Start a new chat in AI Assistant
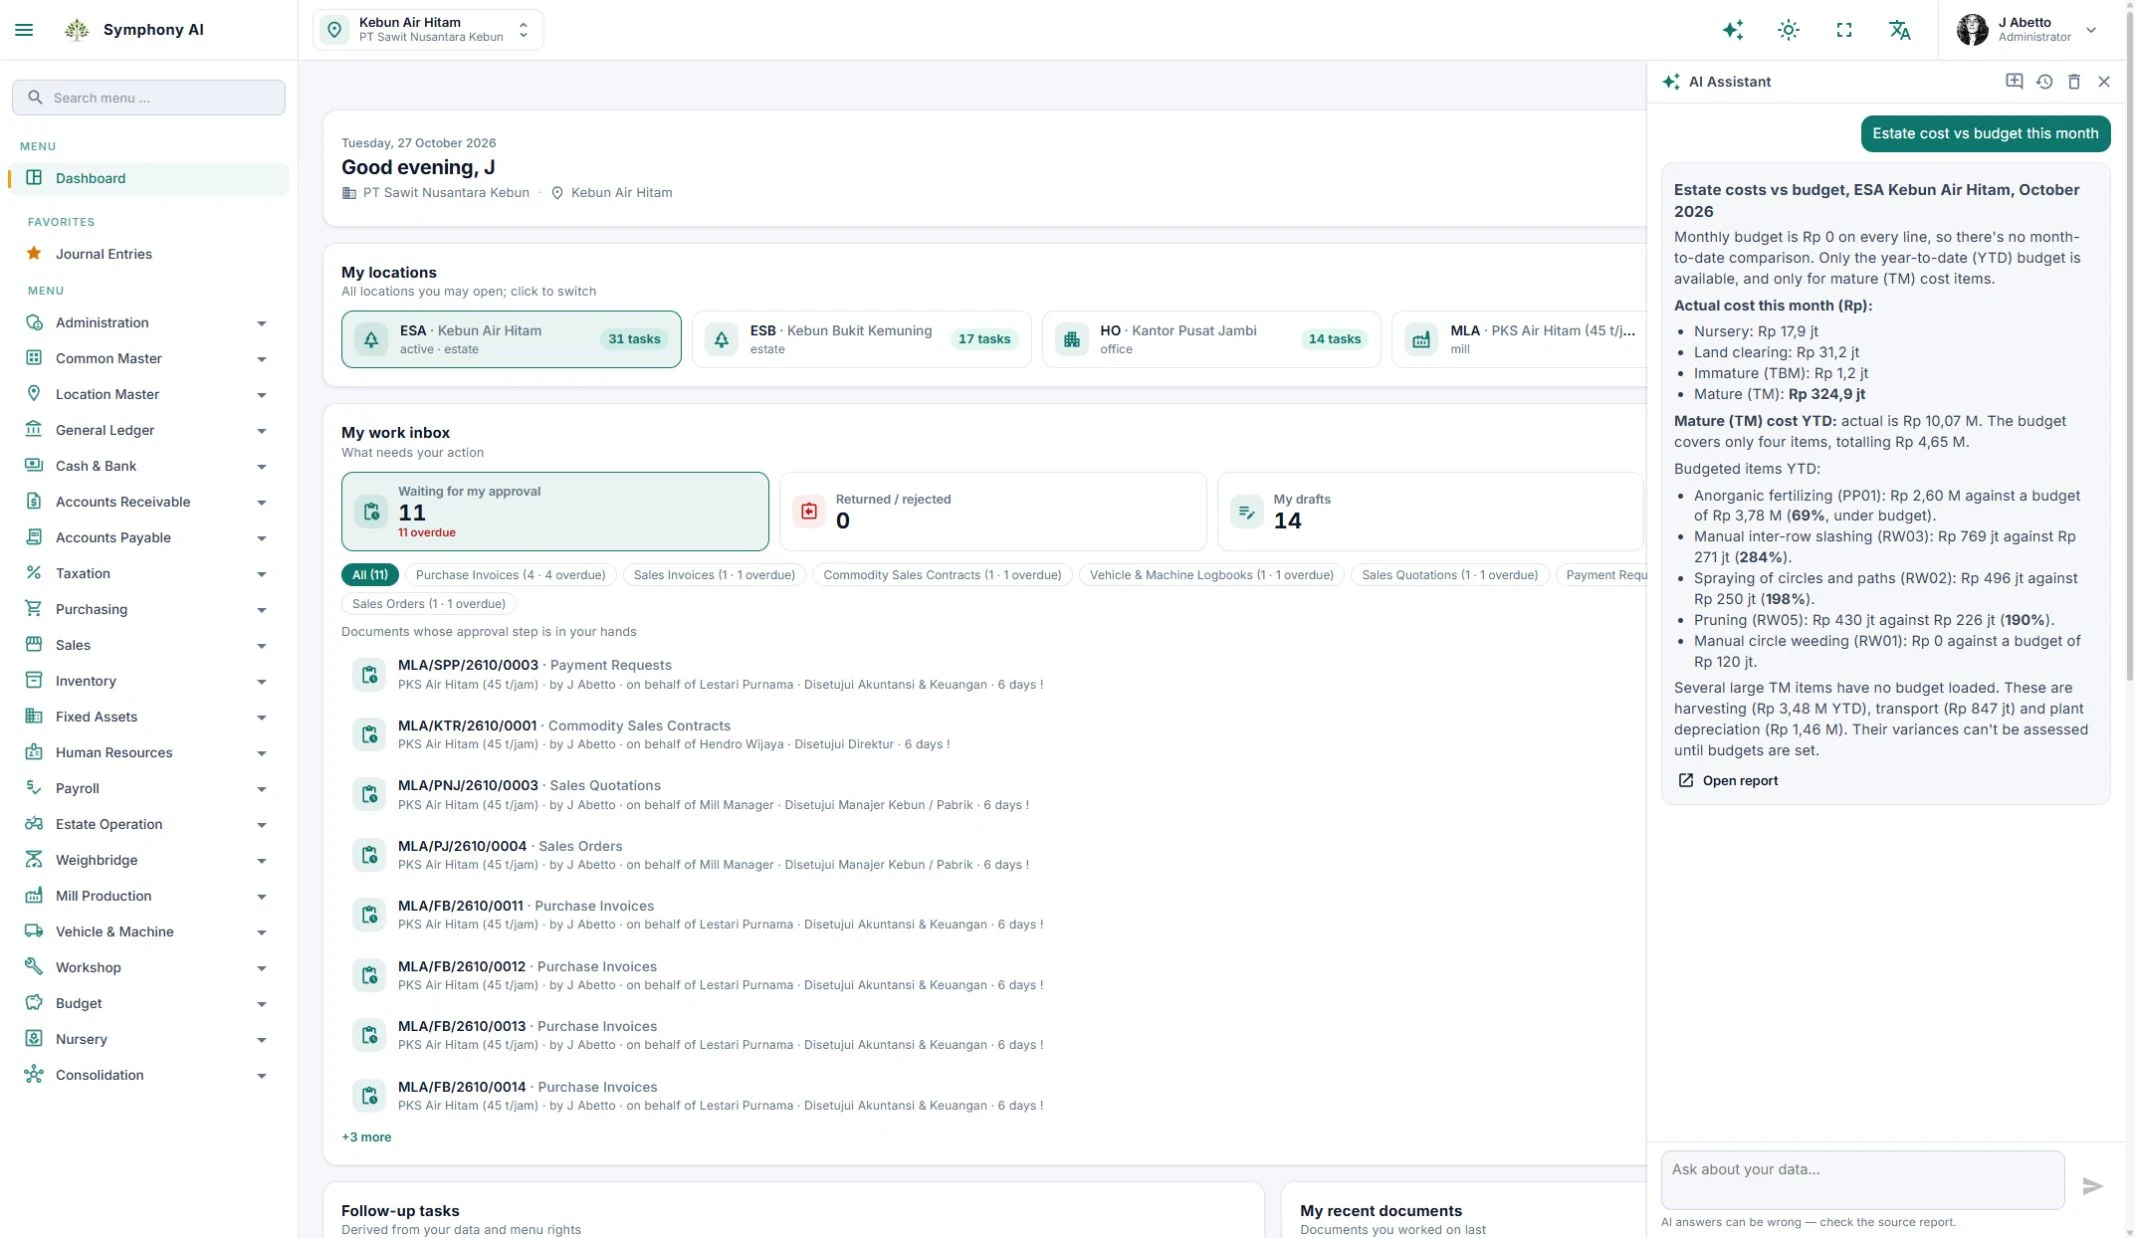The width and height of the screenshot is (2135, 1238). [x=2014, y=81]
